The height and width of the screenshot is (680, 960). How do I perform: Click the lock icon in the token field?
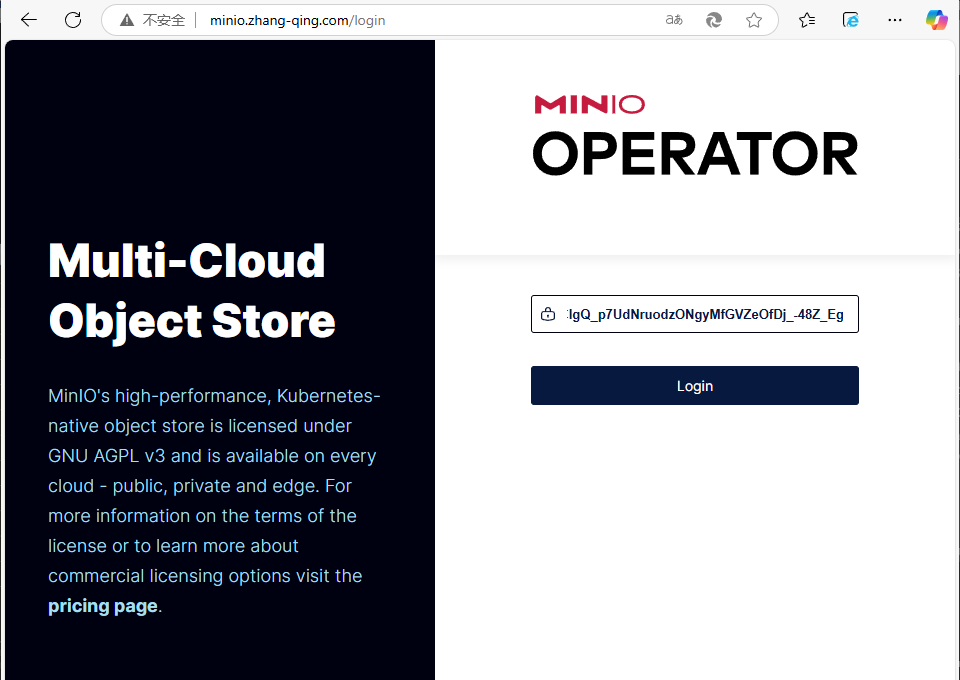[x=548, y=314]
